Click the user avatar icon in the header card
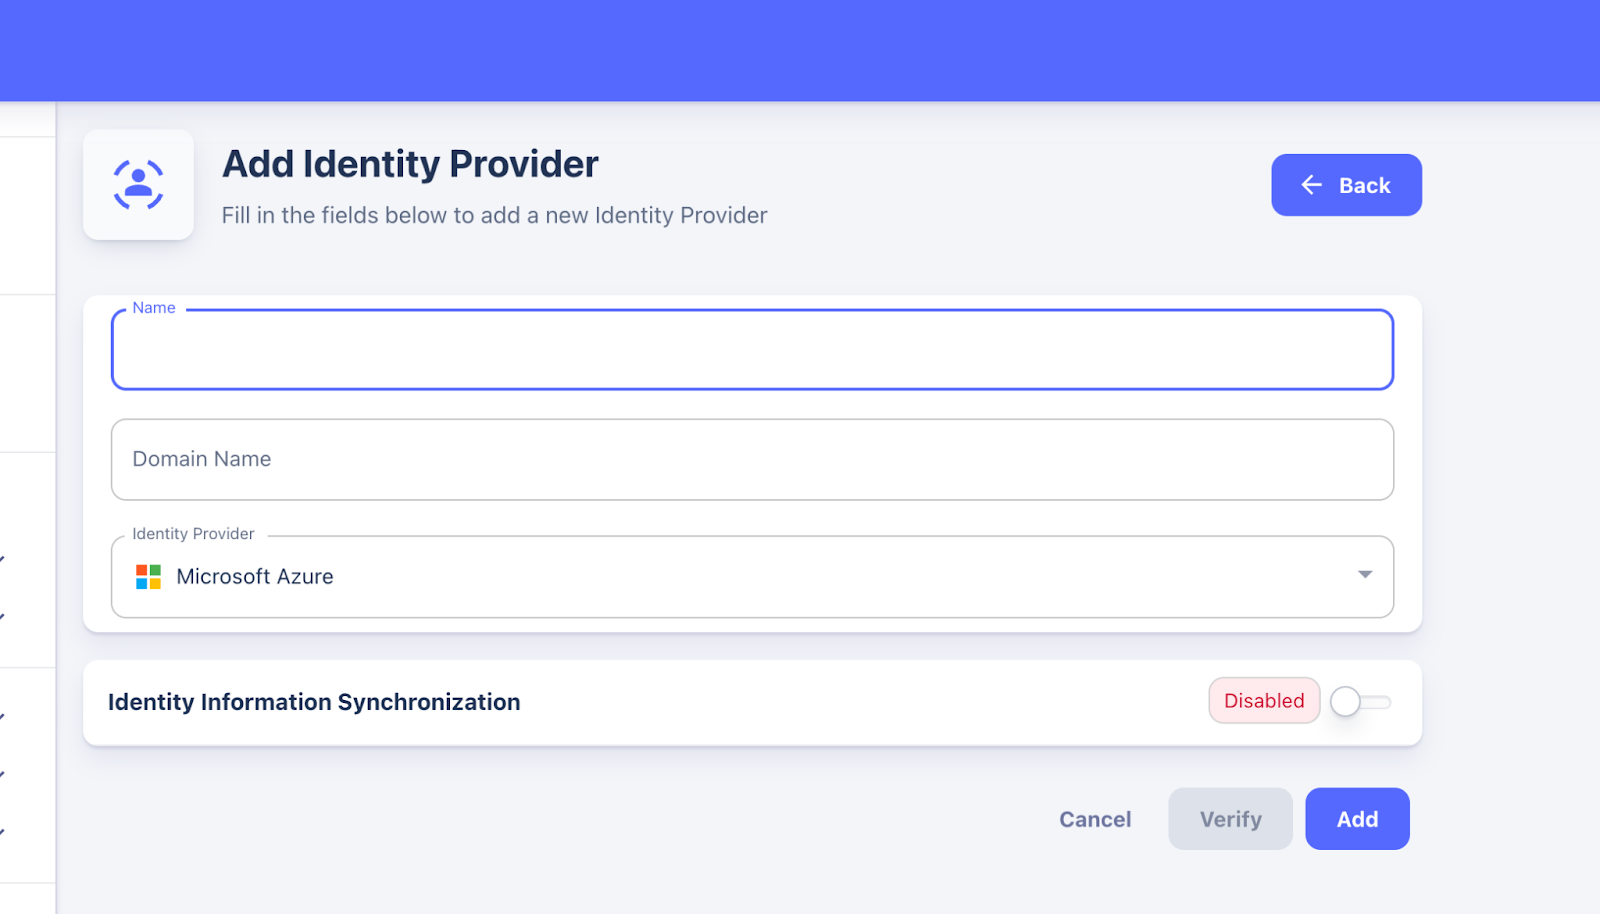The height and width of the screenshot is (914, 1600). click(x=137, y=184)
